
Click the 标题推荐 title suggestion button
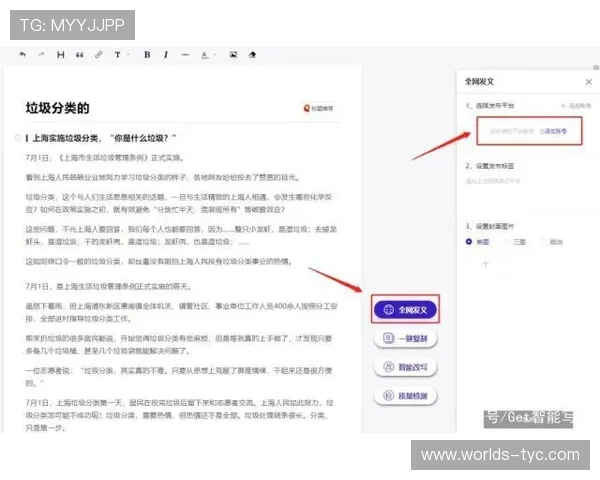pos(318,108)
